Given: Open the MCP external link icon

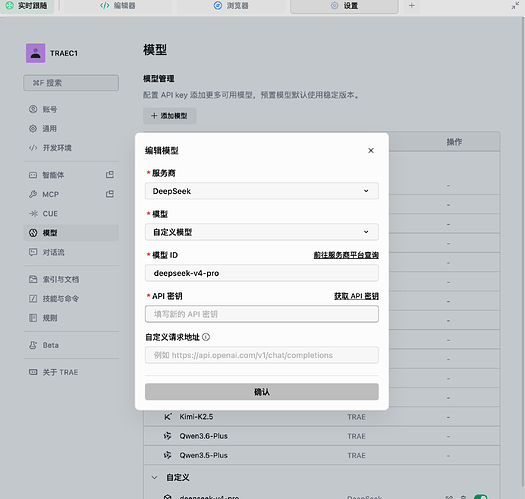Looking at the screenshot, I should [x=110, y=194].
